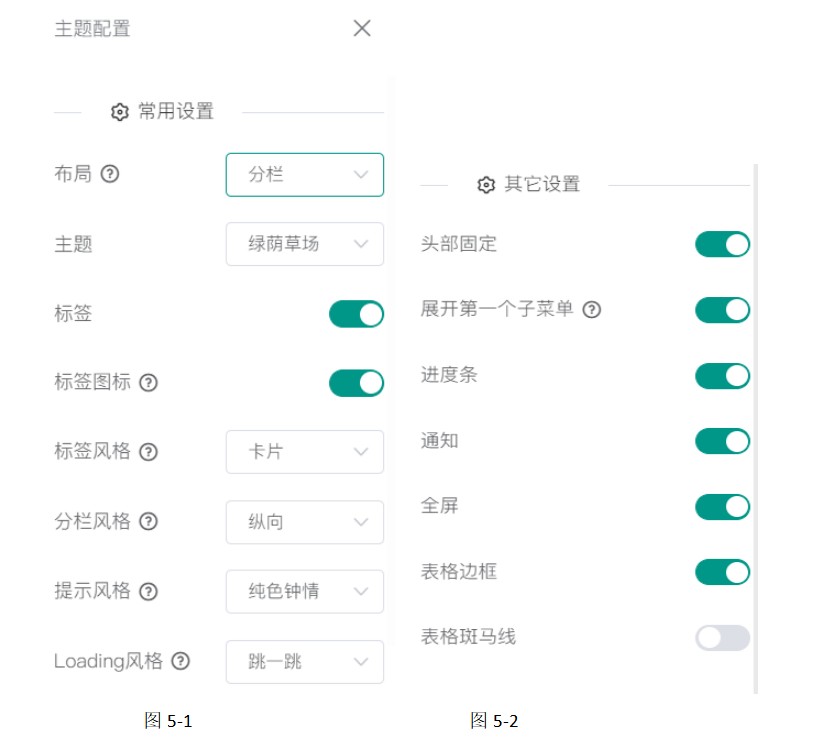Click the gear icon beside 常用设置
816x748 pixels.
click(120, 112)
